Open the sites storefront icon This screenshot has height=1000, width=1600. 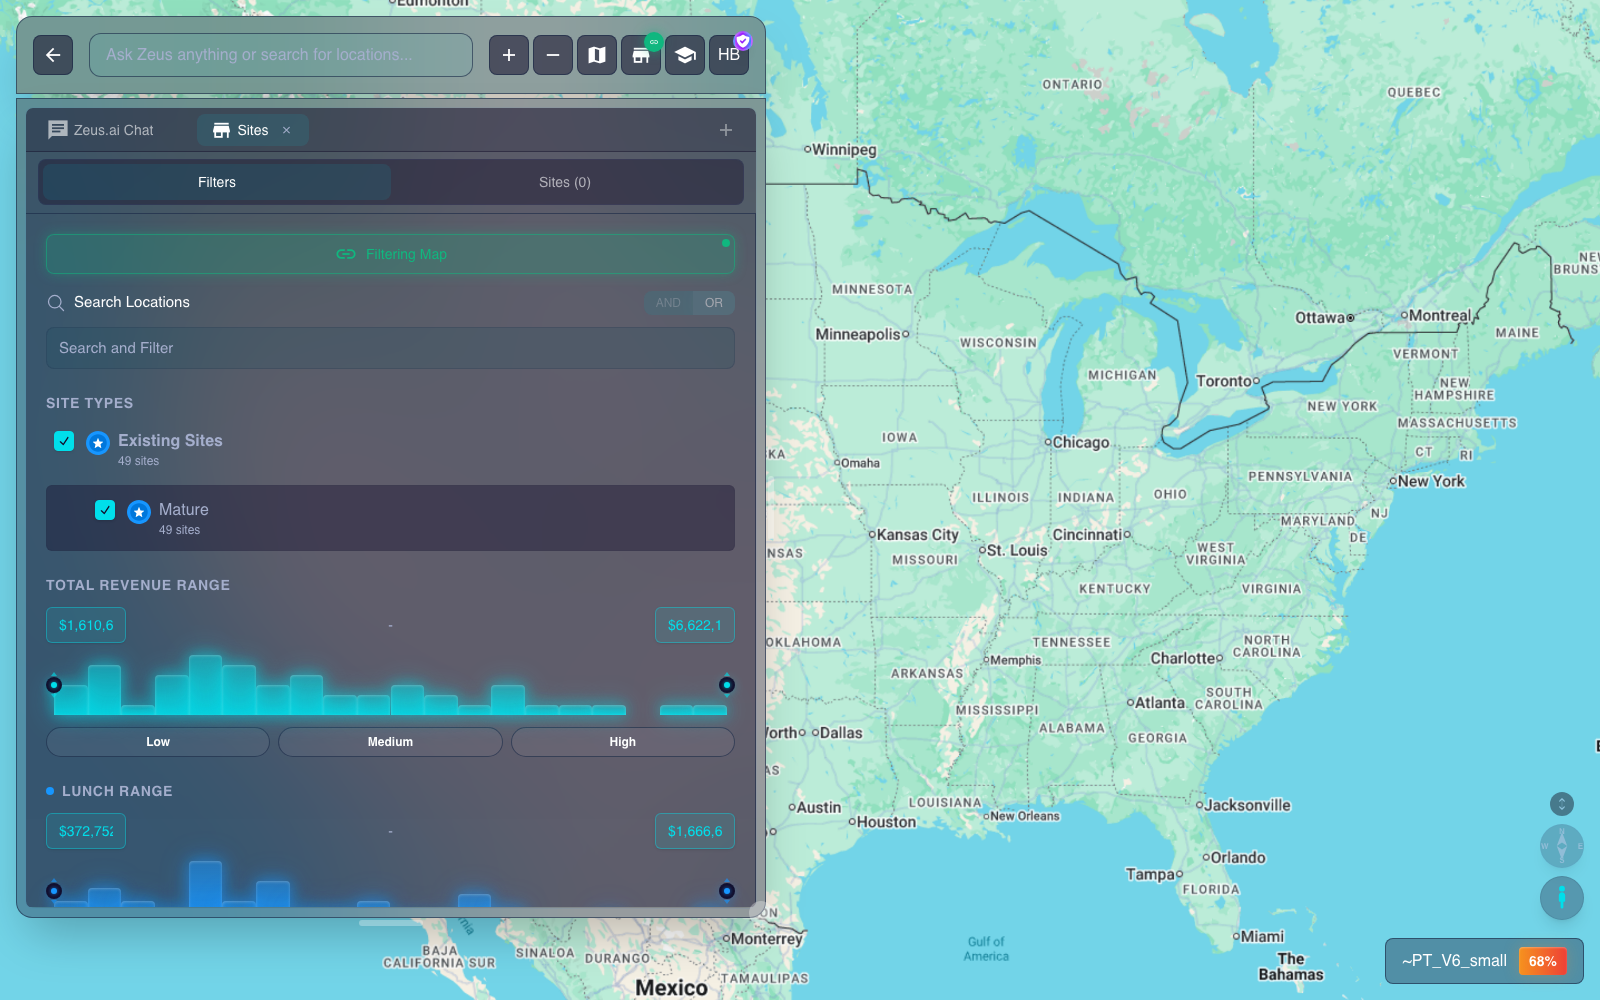(641, 55)
